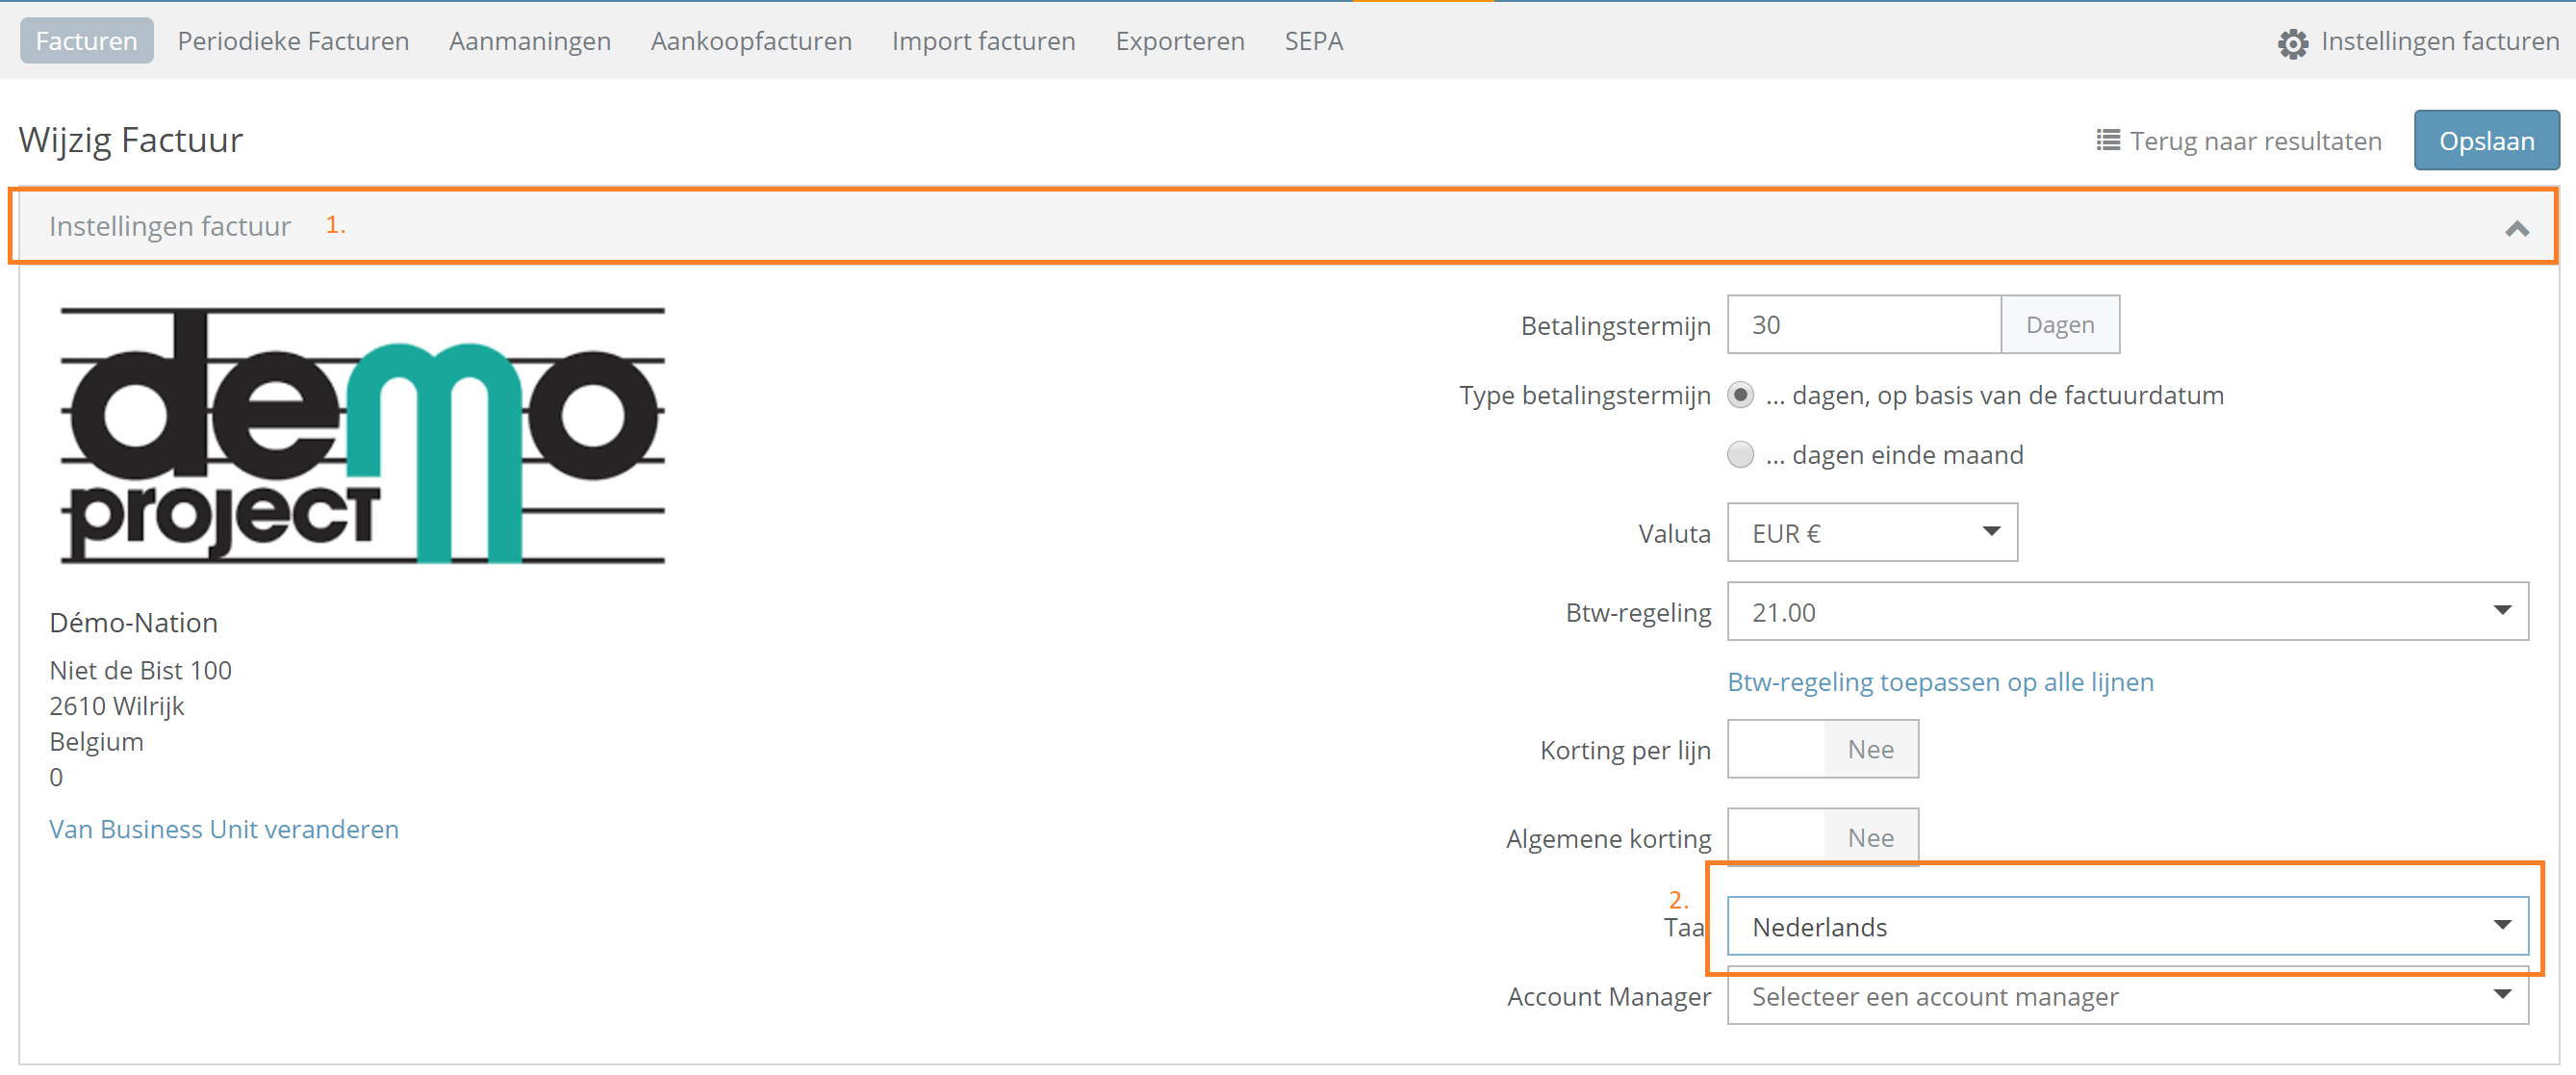Go to the Exporteren tab
Screen dimensions: 2576x1075
point(1180,41)
